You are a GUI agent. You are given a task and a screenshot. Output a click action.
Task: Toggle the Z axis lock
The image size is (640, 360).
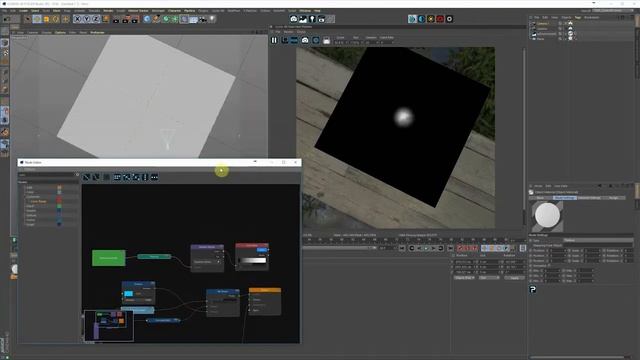[x=96, y=19]
